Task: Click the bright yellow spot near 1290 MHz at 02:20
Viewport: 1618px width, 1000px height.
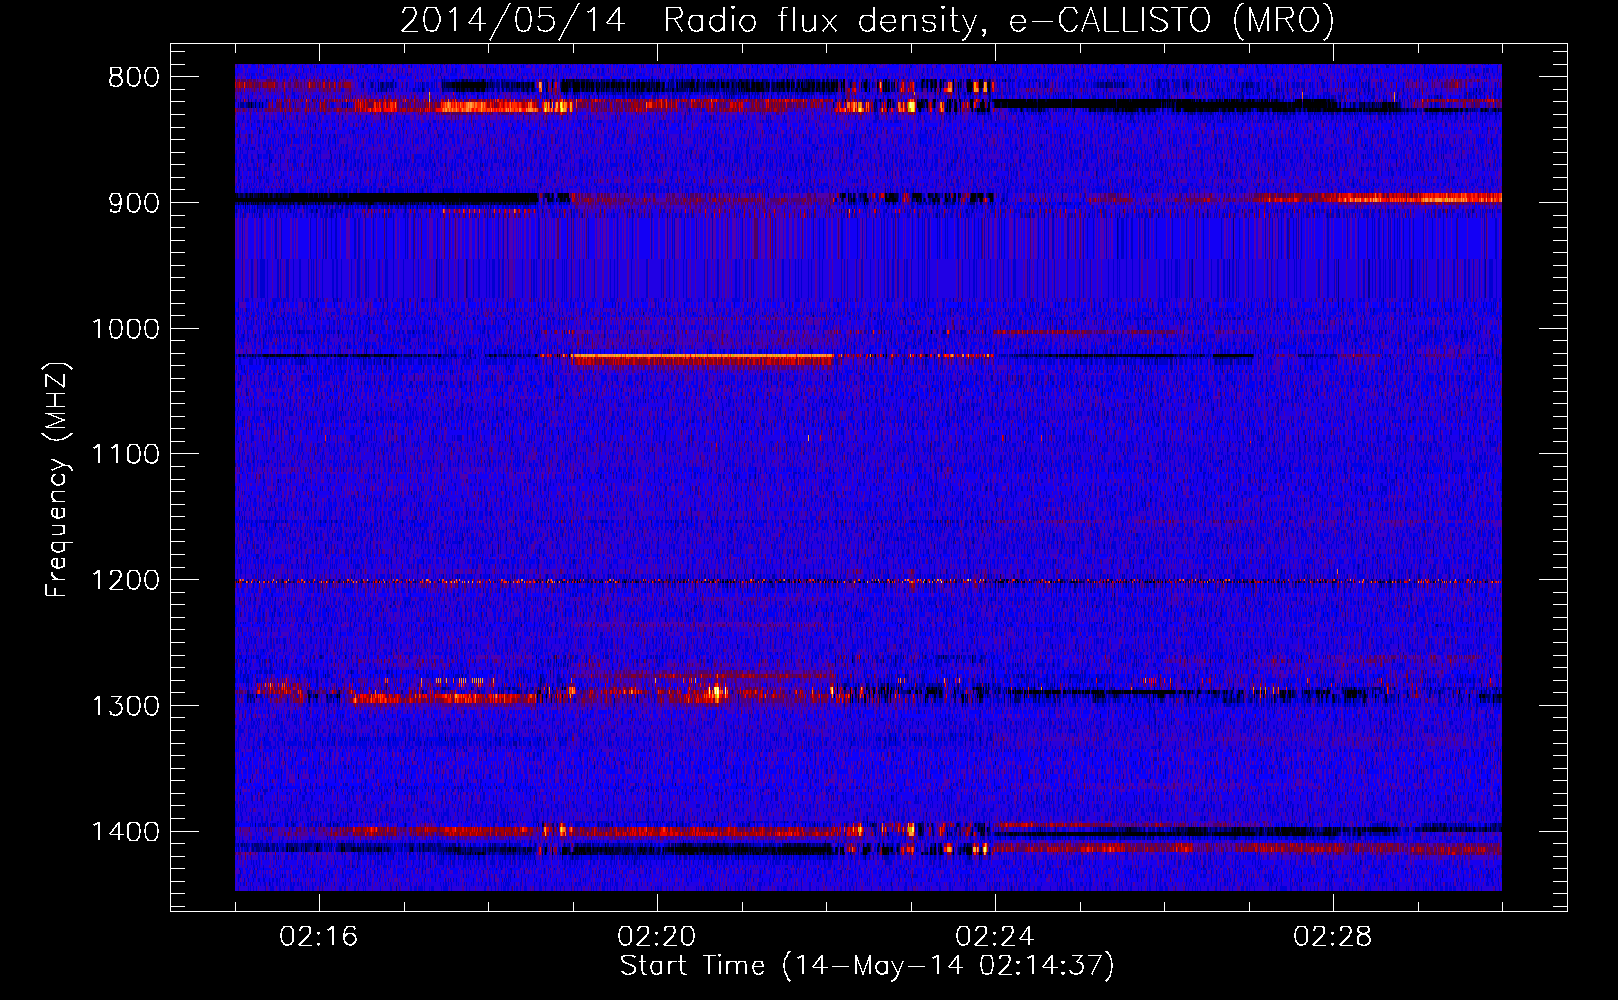Action: tap(715, 692)
